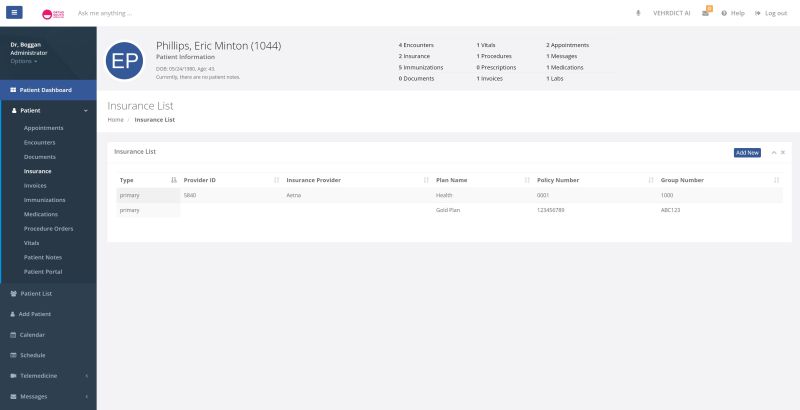Viewport: 800px width, 410px height.
Task: Open the 2 Appointments summary link
Action: [x=567, y=45]
